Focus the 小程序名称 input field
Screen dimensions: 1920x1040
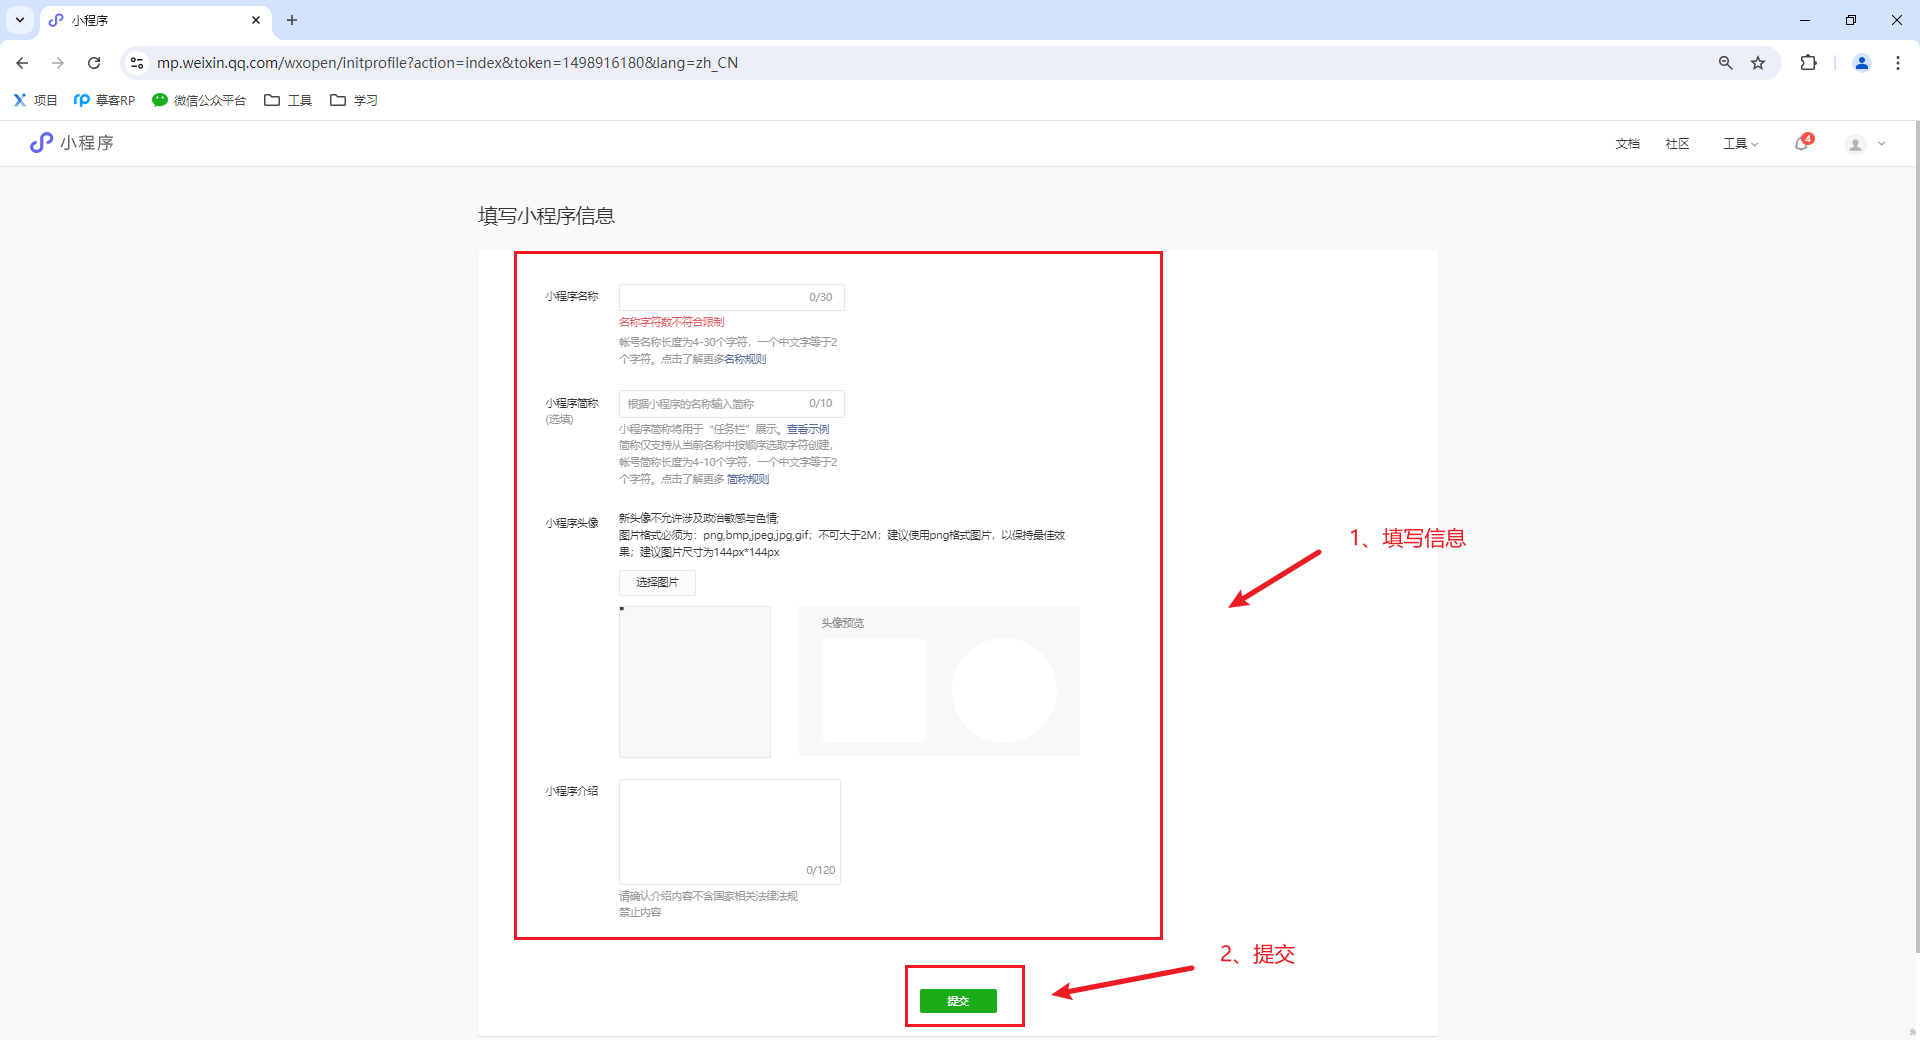point(732,297)
